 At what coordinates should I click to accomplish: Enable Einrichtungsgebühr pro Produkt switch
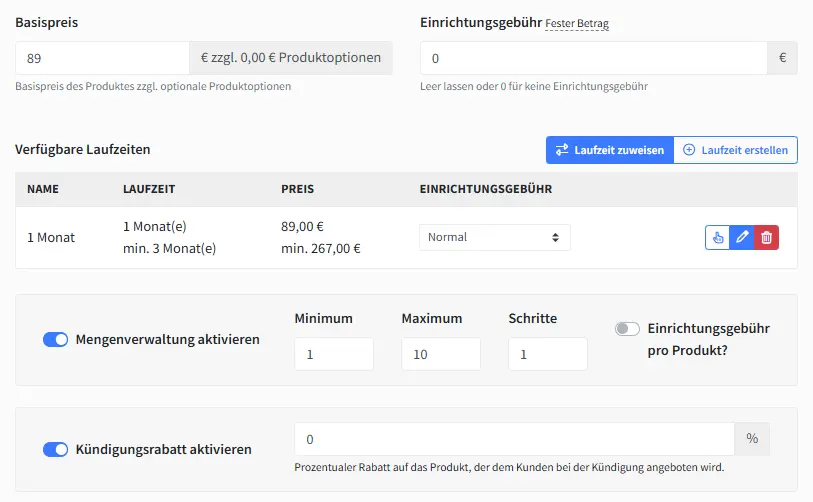pos(627,329)
